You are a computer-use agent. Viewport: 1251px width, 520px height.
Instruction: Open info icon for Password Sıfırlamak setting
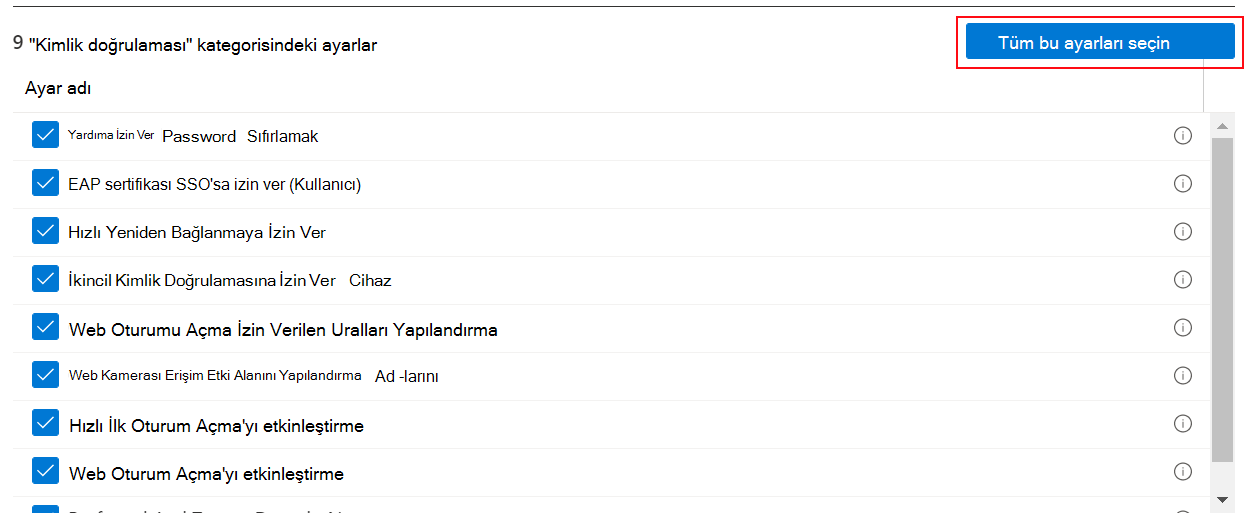coord(1183,136)
